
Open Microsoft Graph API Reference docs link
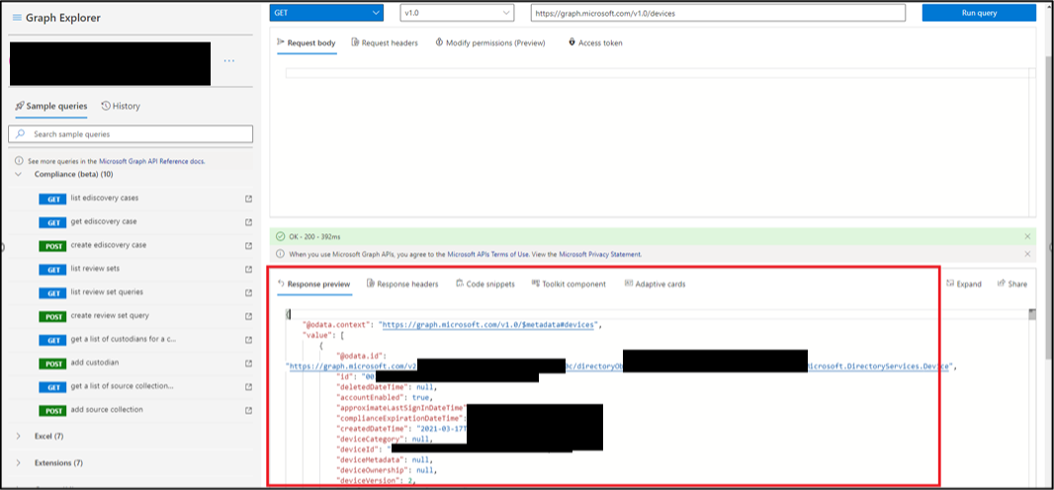point(152,162)
